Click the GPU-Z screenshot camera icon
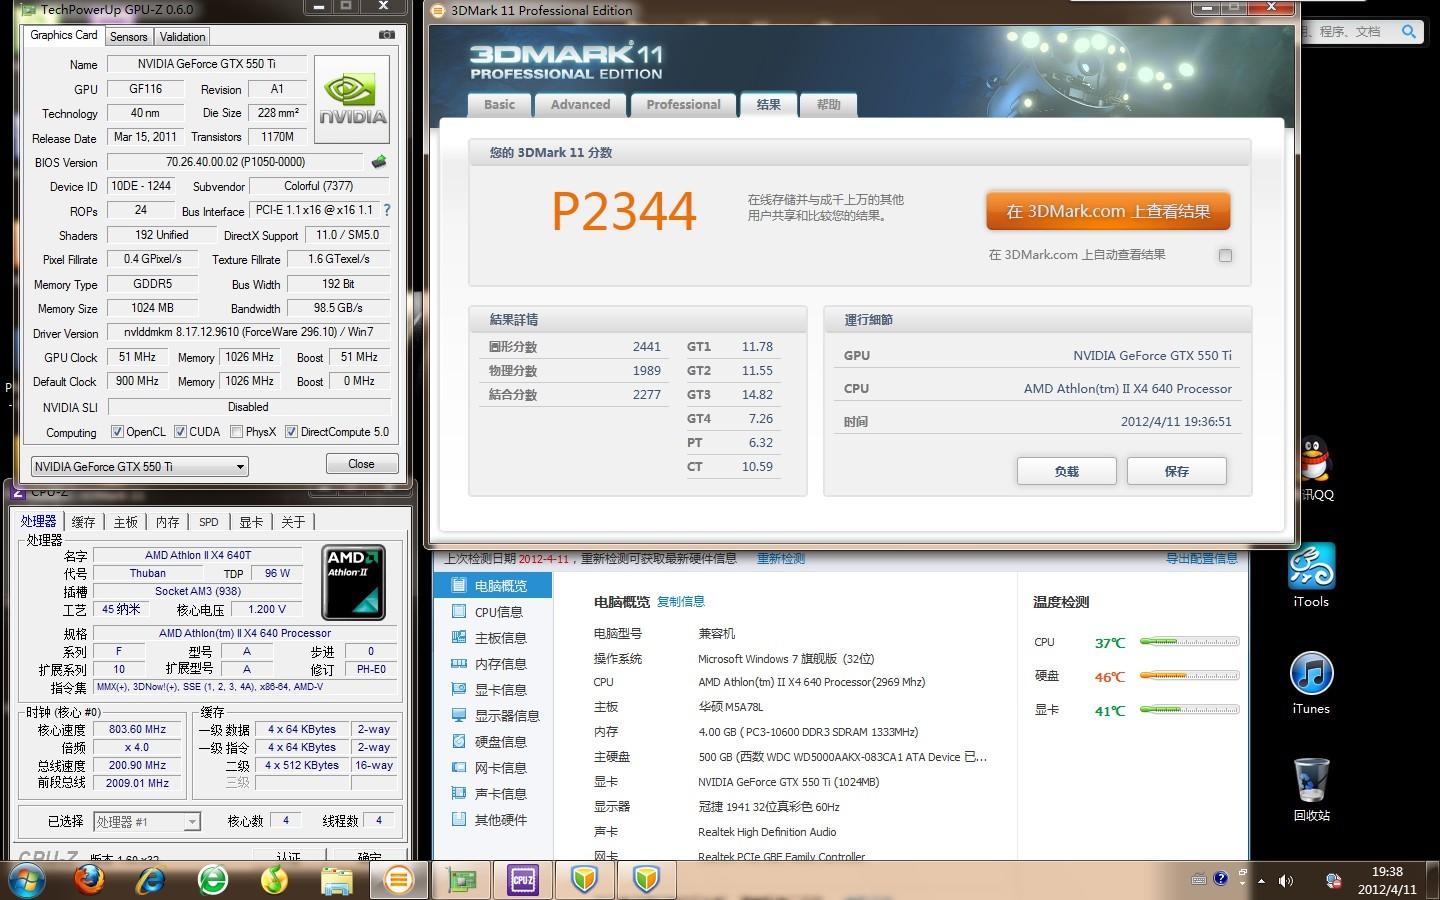1440x900 pixels. [386, 35]
